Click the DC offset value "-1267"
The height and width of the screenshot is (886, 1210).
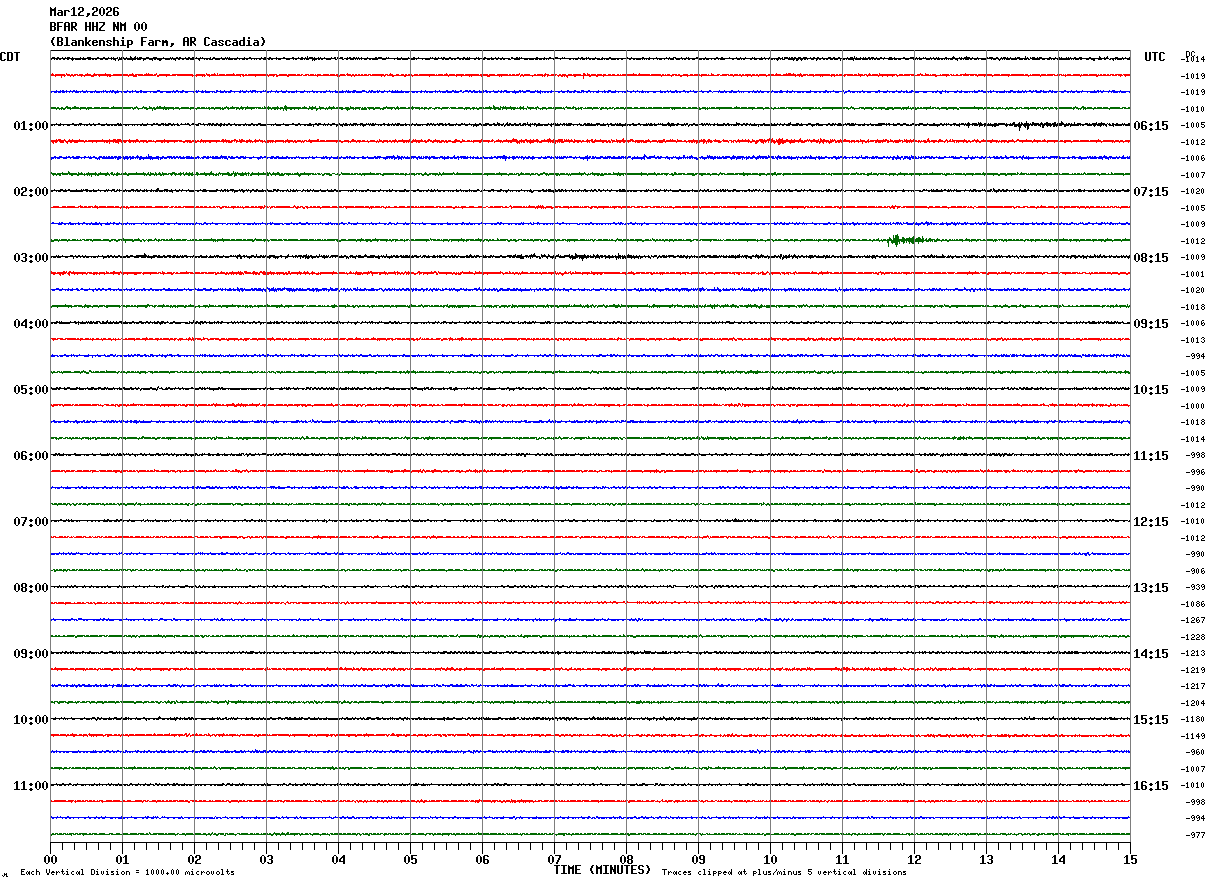[x=1193, y=621]
